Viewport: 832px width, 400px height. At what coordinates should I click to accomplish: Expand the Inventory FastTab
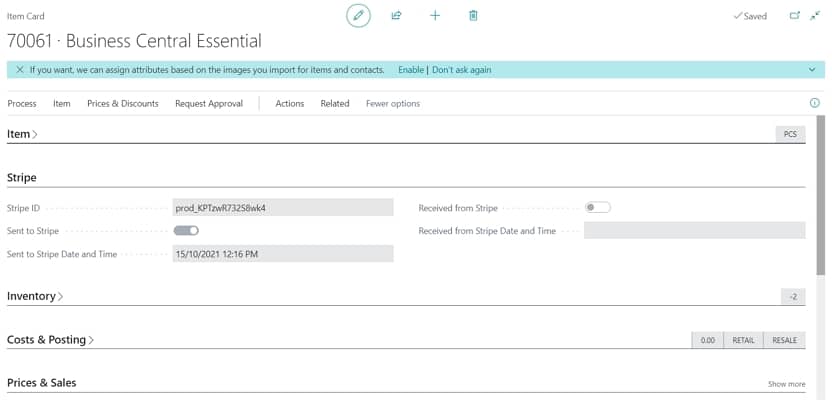[35, 296]
